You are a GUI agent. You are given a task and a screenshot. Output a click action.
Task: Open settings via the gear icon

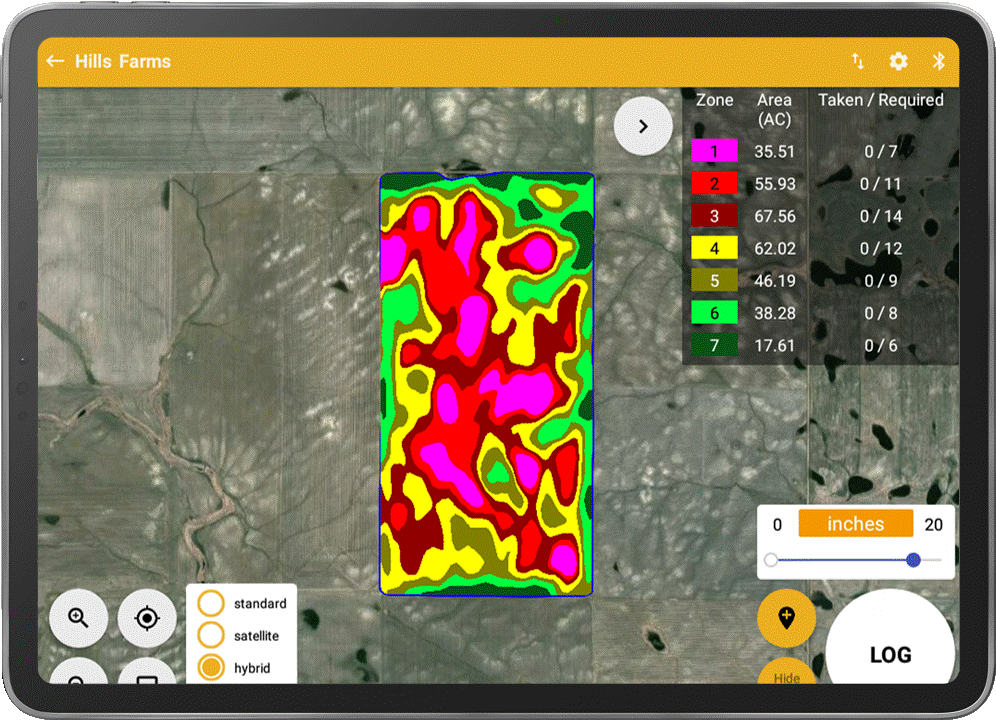pos(899,61)
